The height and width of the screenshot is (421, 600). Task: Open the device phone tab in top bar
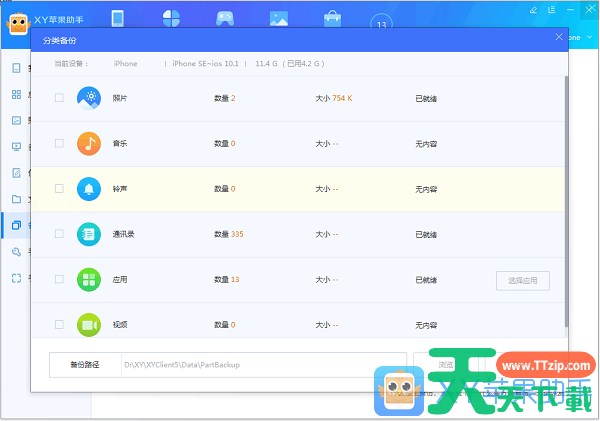point(117,18)
